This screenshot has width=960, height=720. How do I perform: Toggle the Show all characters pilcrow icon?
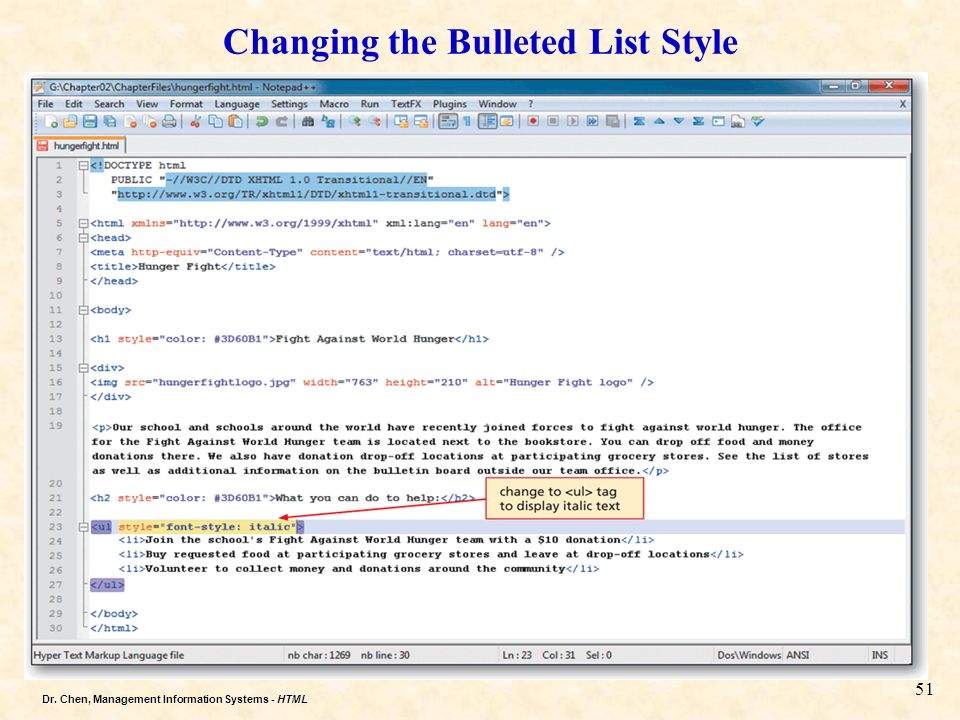click(467, 122)
